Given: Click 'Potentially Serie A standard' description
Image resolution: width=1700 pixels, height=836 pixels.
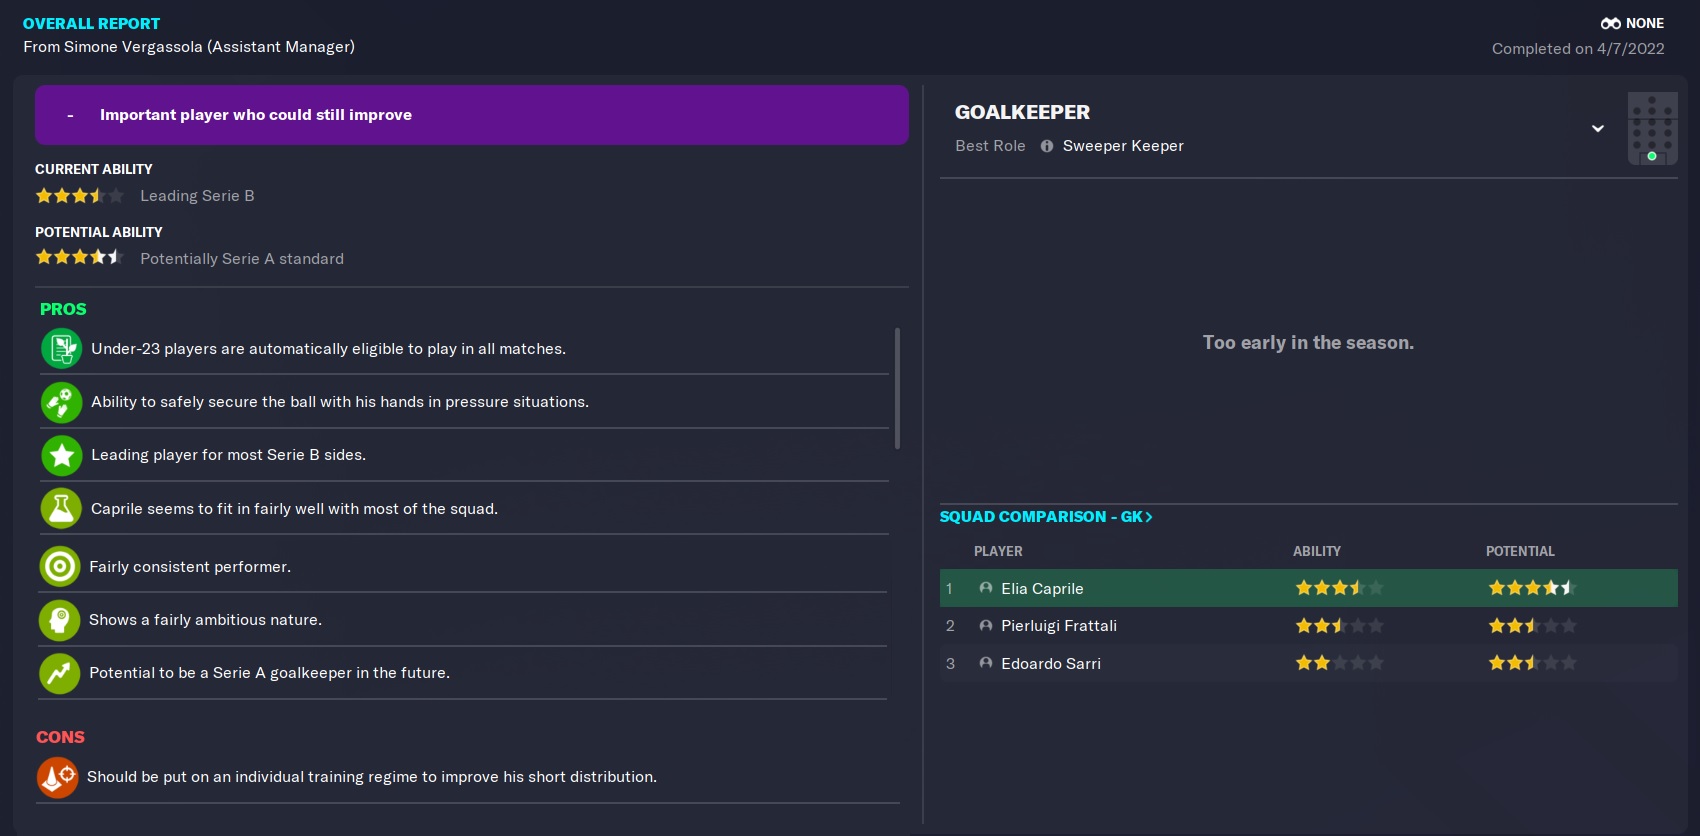Looking at the screenshot, I should (x=242, y=259).
